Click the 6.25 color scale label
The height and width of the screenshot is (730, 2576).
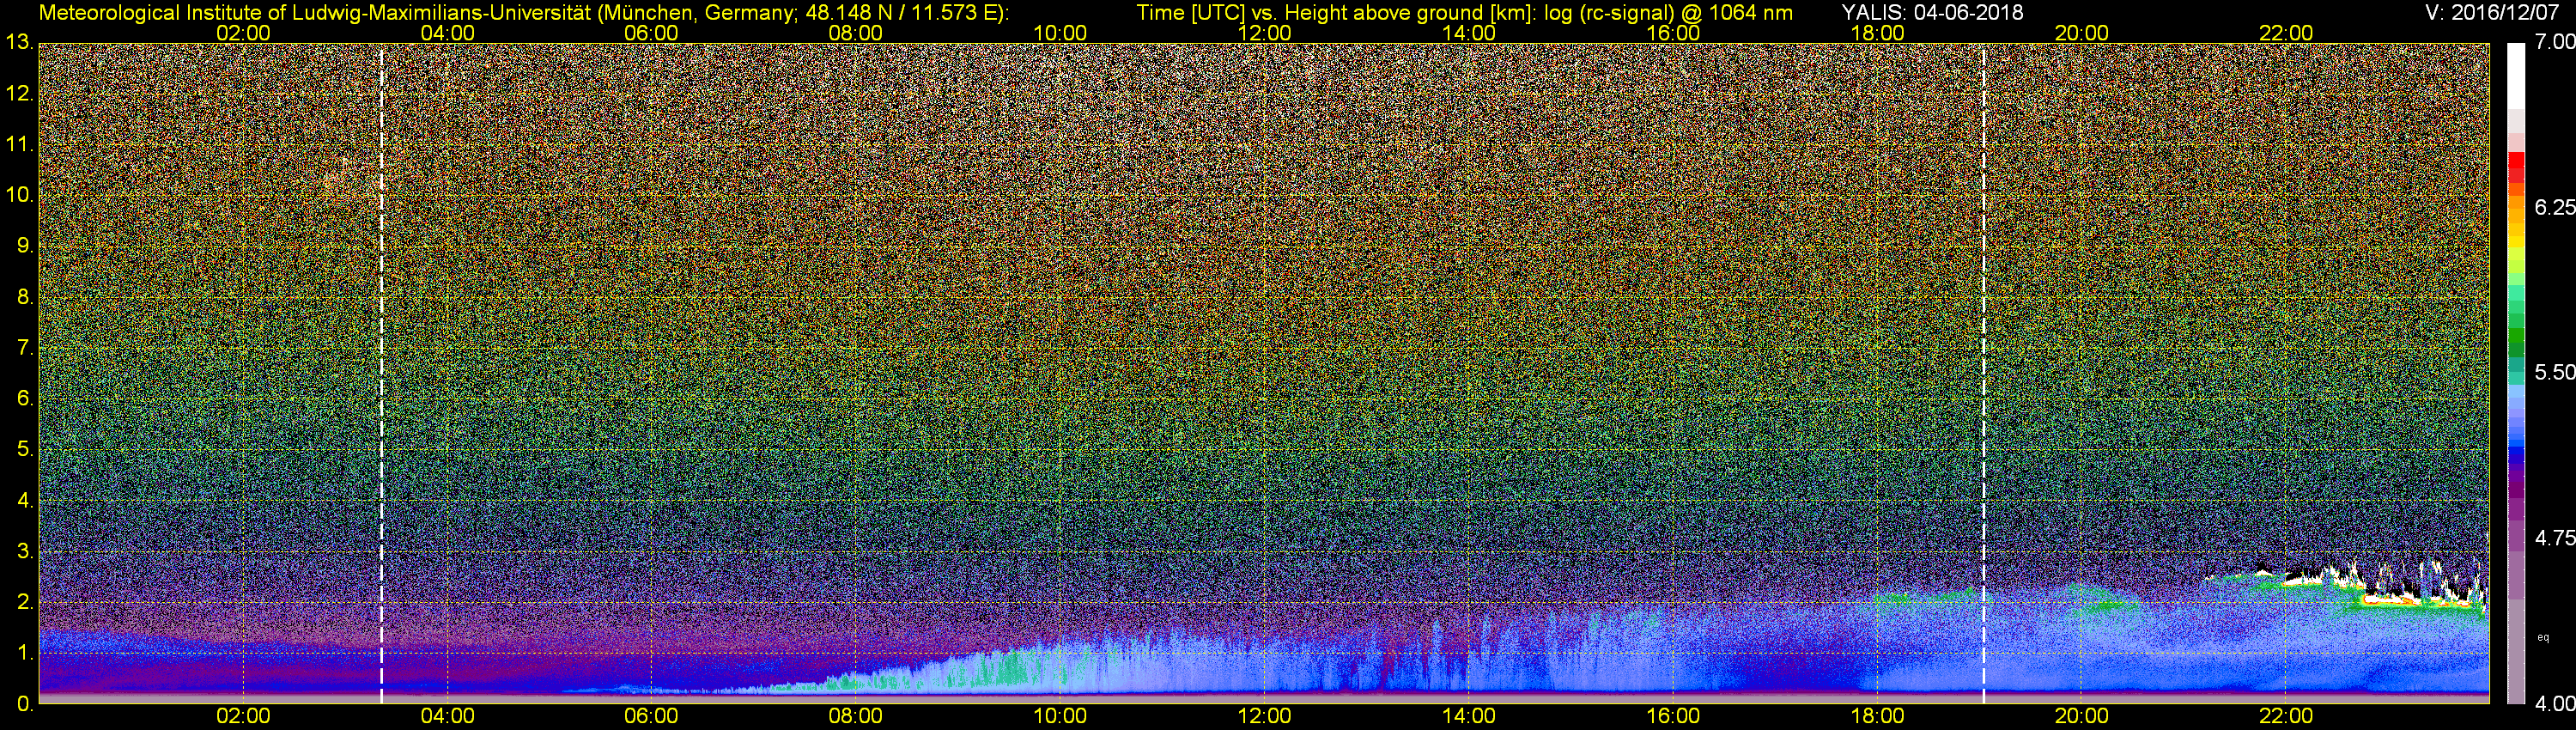click(2554, 207)
